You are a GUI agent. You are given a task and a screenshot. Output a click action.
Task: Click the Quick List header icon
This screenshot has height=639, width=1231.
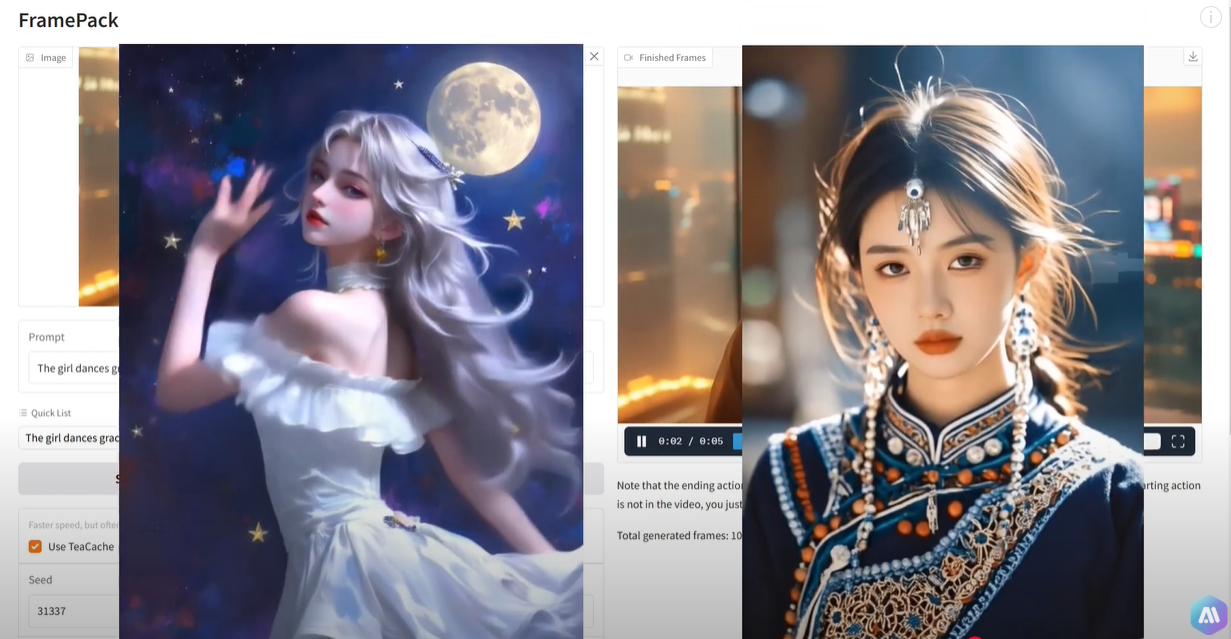[23, 413]
